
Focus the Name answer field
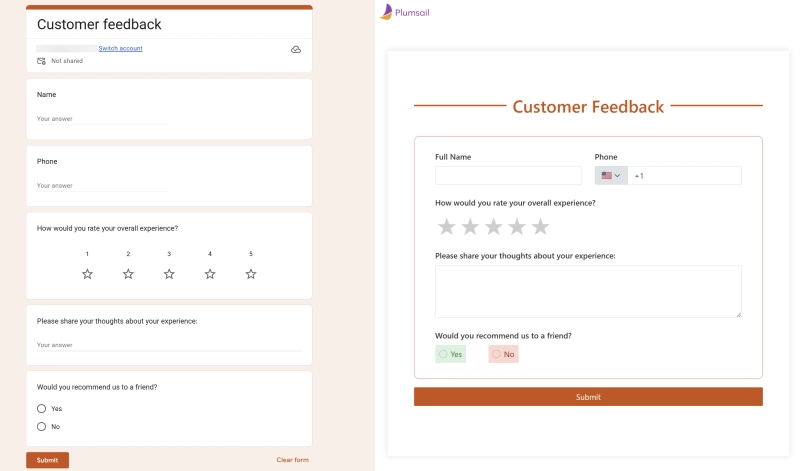click(x=103, y=119)
